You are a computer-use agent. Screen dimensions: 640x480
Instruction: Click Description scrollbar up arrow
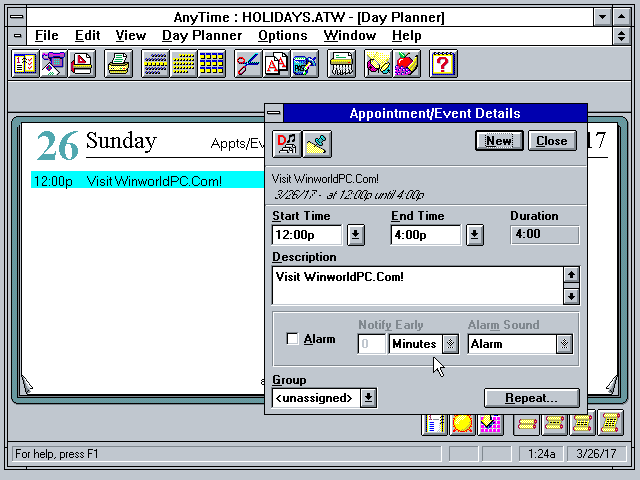(x=571, y=275)
